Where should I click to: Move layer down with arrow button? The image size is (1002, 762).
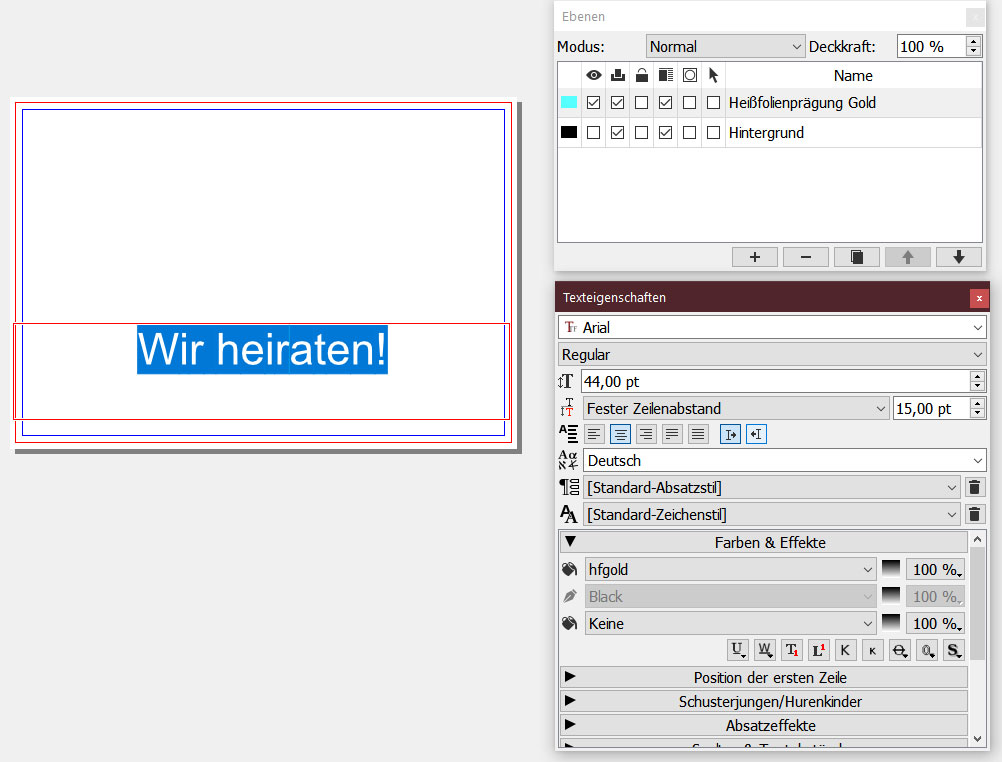tap(958, 257)
